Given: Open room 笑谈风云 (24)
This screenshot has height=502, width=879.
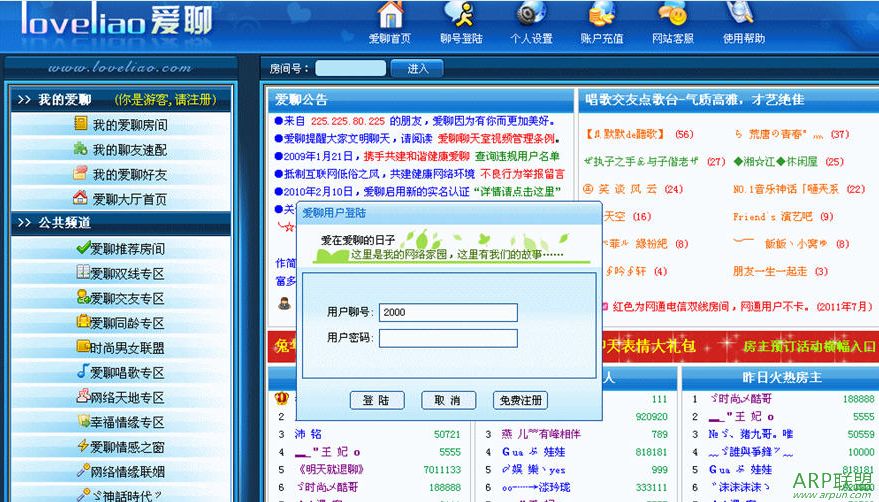Looking at the screenshot, I should pos(633,189).
